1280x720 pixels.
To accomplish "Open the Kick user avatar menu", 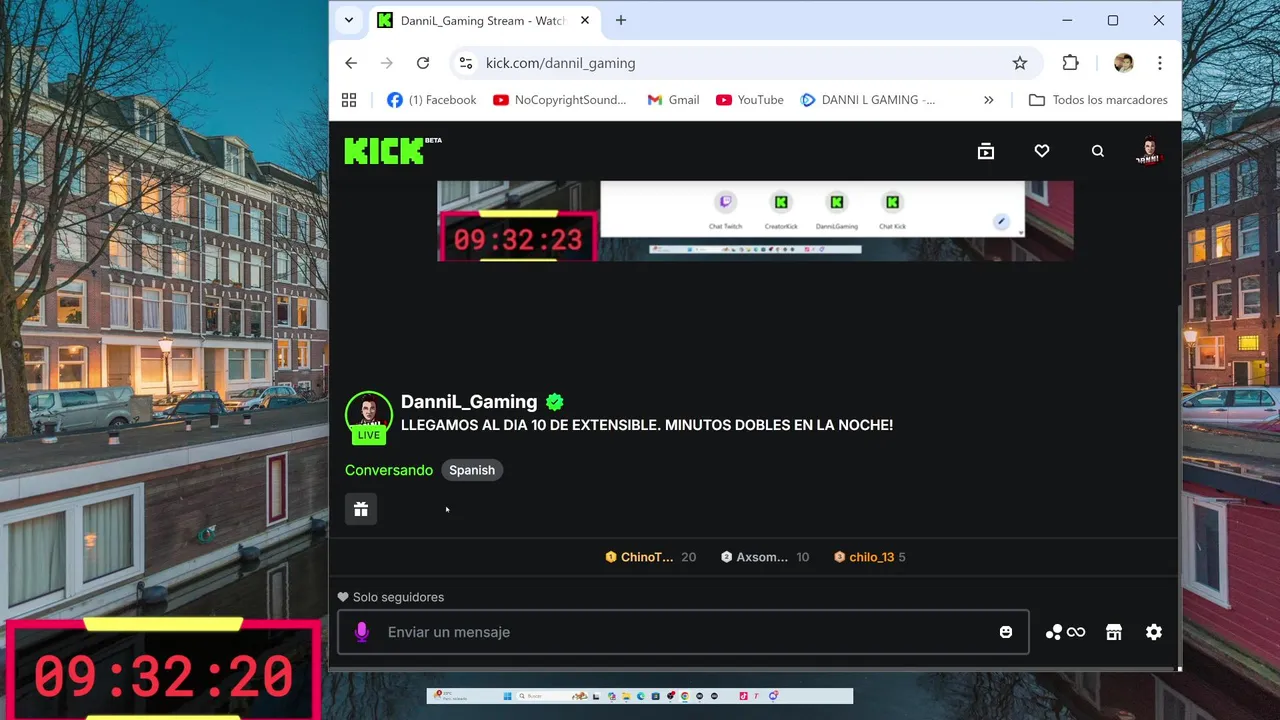I will [x=1149, y=151].
